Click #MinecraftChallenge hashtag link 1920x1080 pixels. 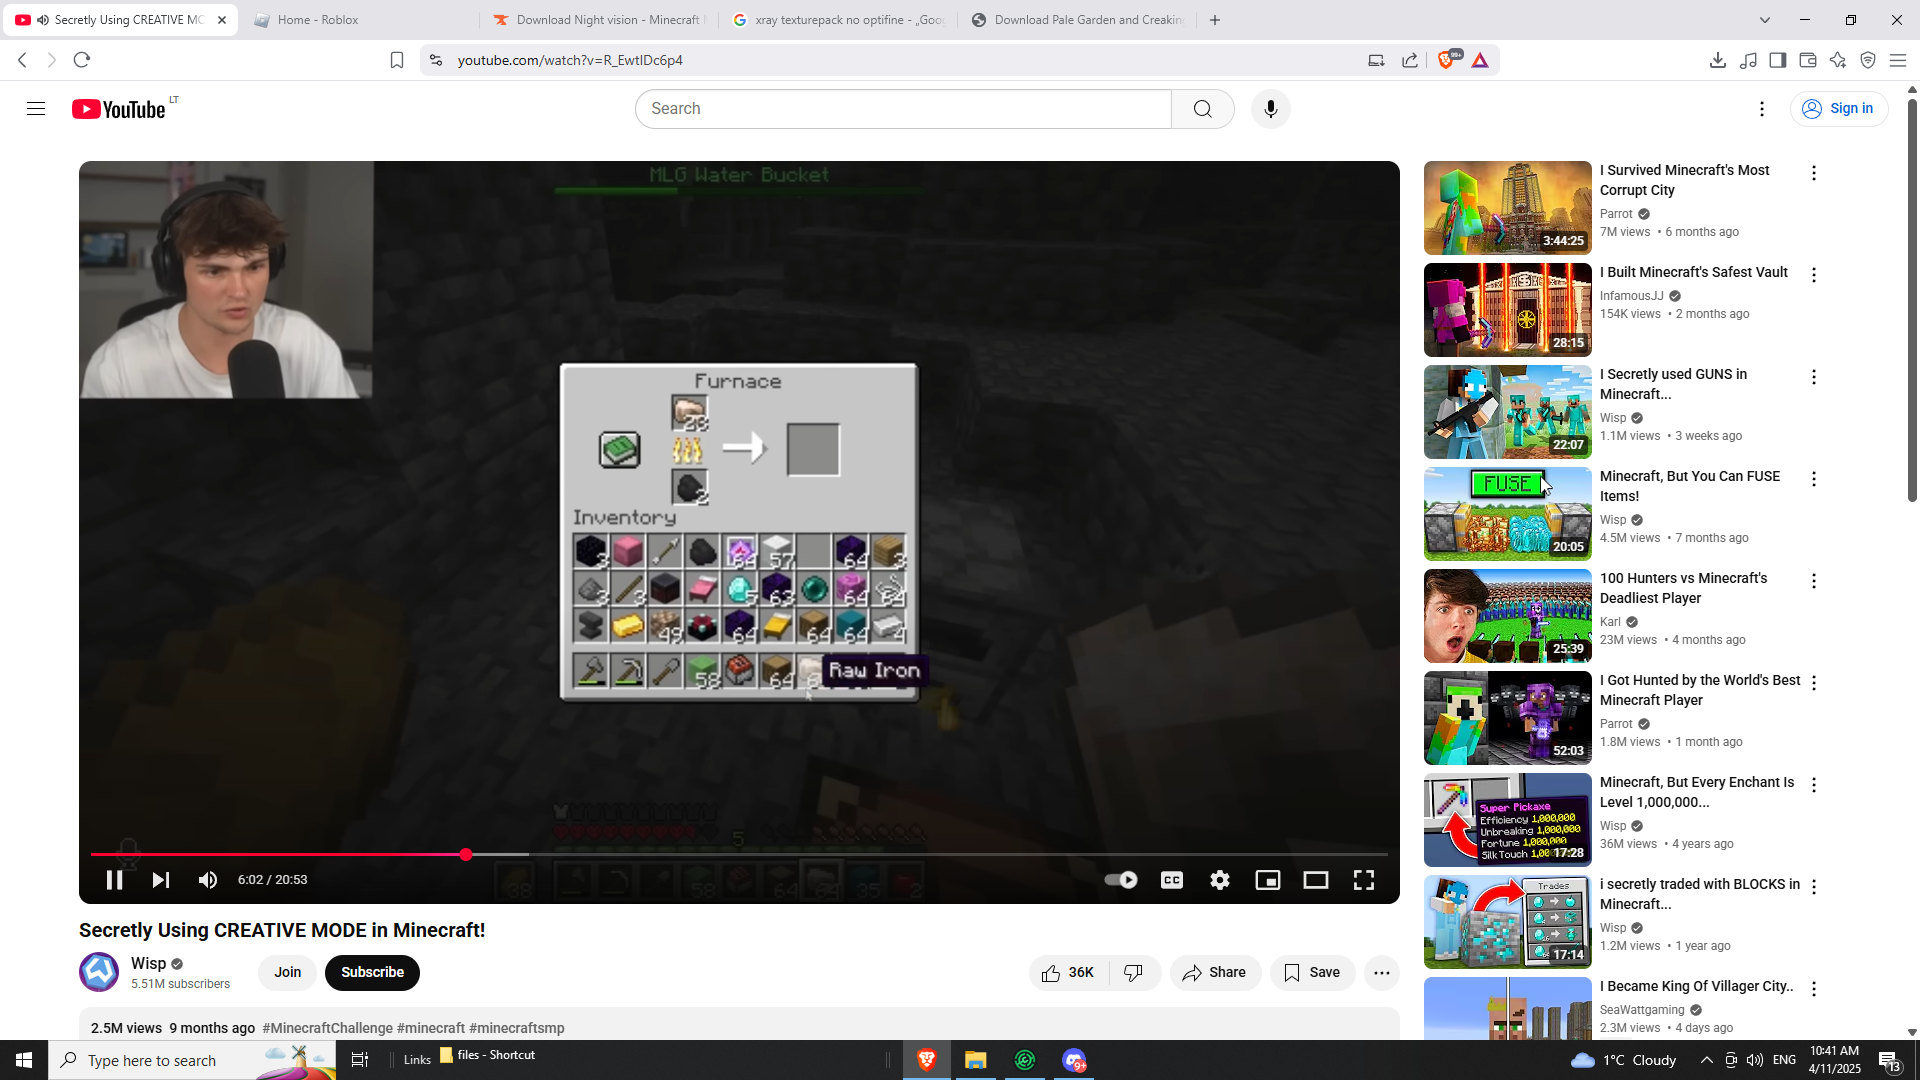coord(327,1028)
